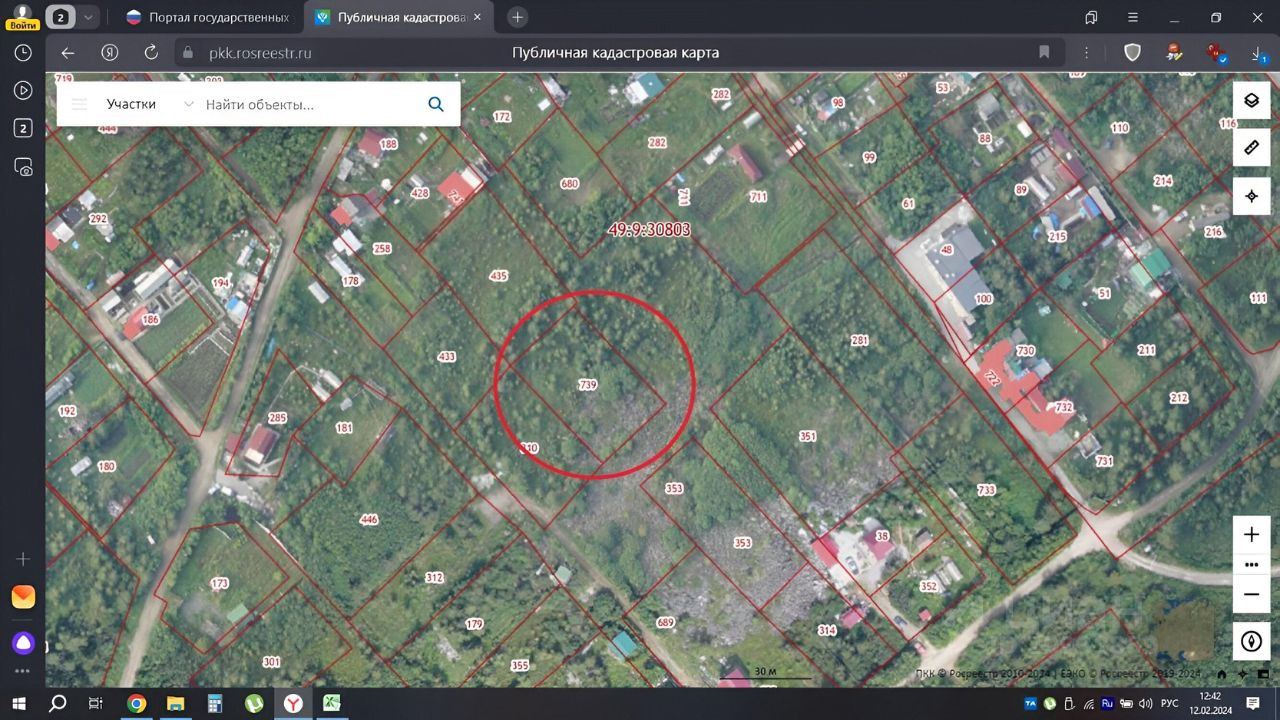Click the pkk.rosreestr.ru address field

(x=260, y=53)
